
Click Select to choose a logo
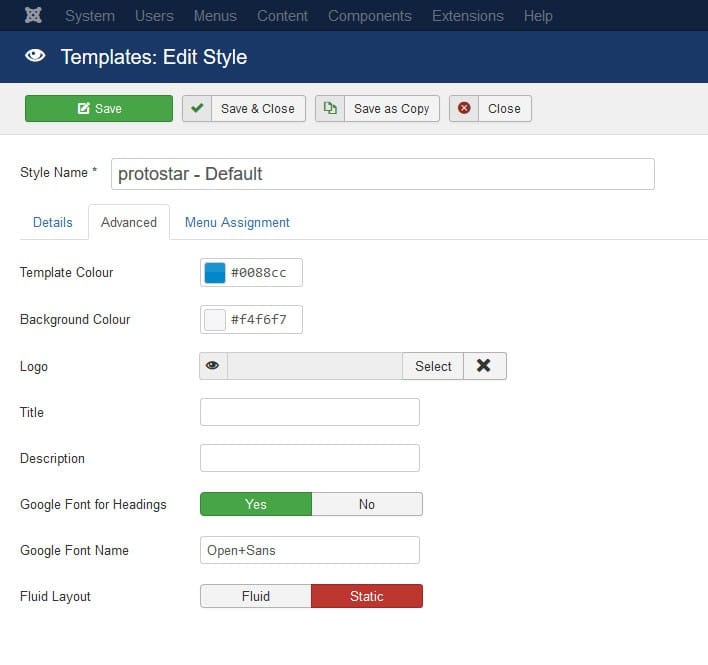point(433,366)
